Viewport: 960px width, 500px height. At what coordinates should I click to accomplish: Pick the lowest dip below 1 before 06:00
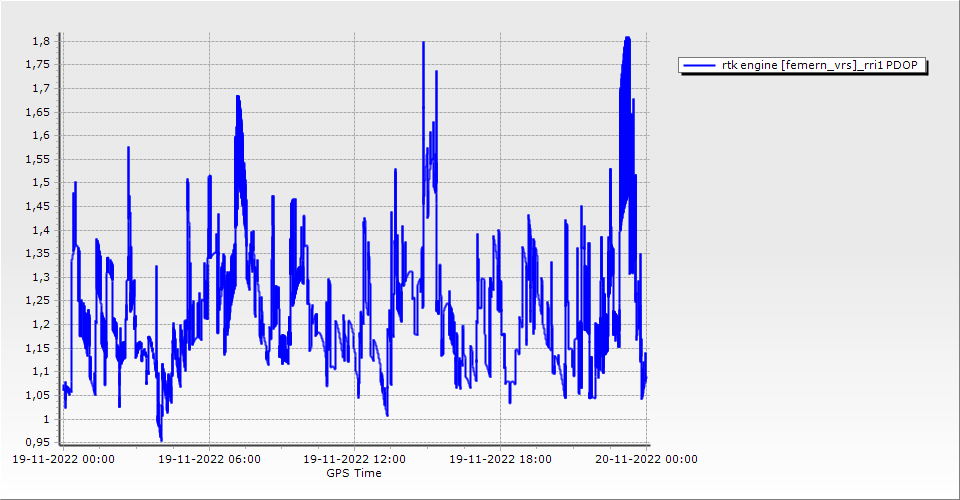160,438
